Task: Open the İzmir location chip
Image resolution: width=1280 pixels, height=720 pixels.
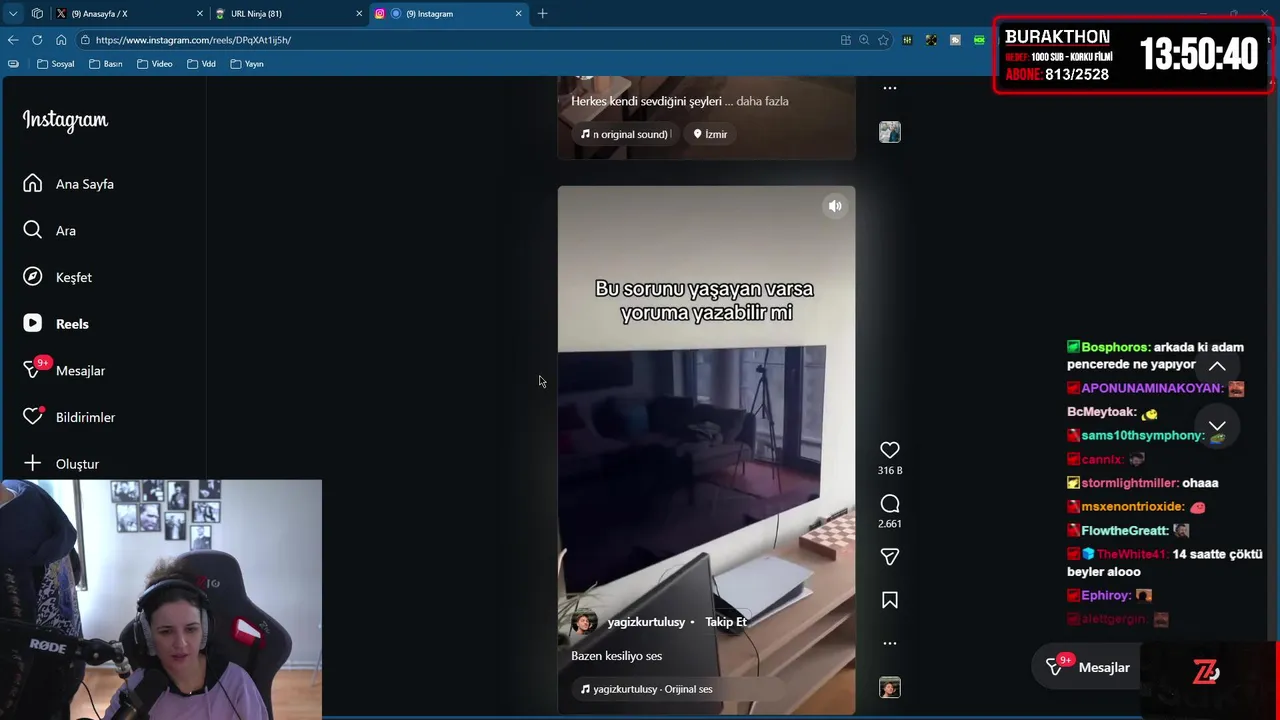Action: click(711, 134)
